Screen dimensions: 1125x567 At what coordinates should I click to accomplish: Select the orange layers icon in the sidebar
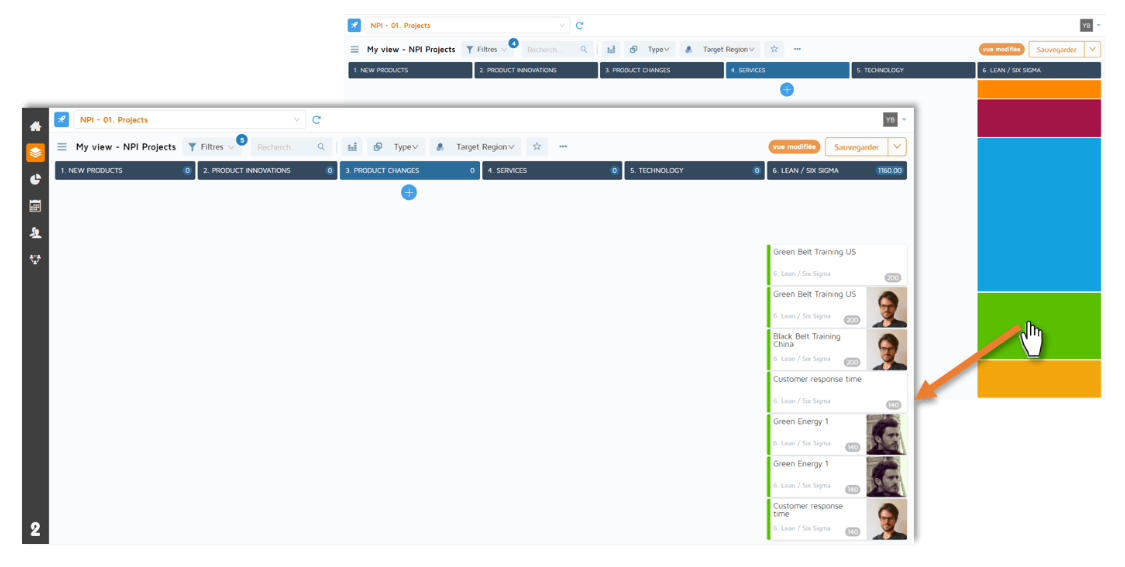click(35, 153)
